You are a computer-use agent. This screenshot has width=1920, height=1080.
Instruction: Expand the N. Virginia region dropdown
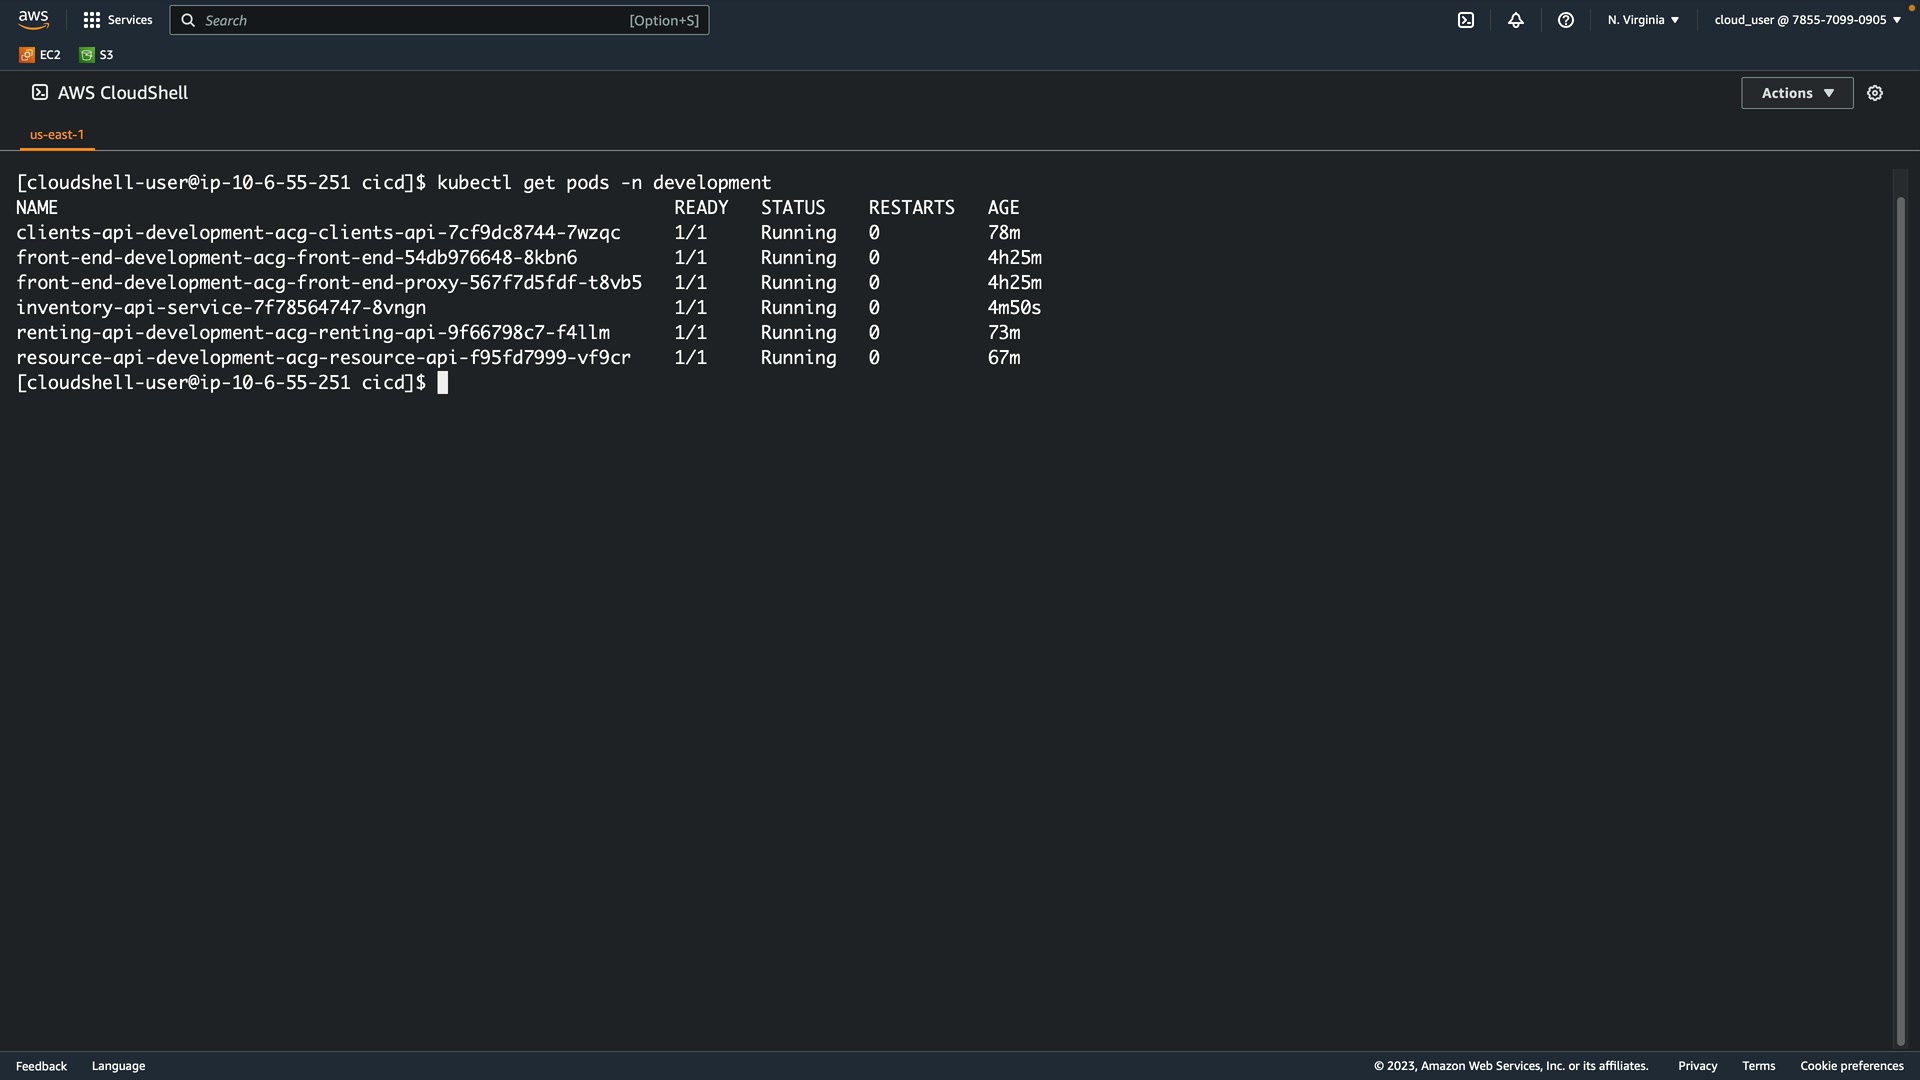point(1643,20)
